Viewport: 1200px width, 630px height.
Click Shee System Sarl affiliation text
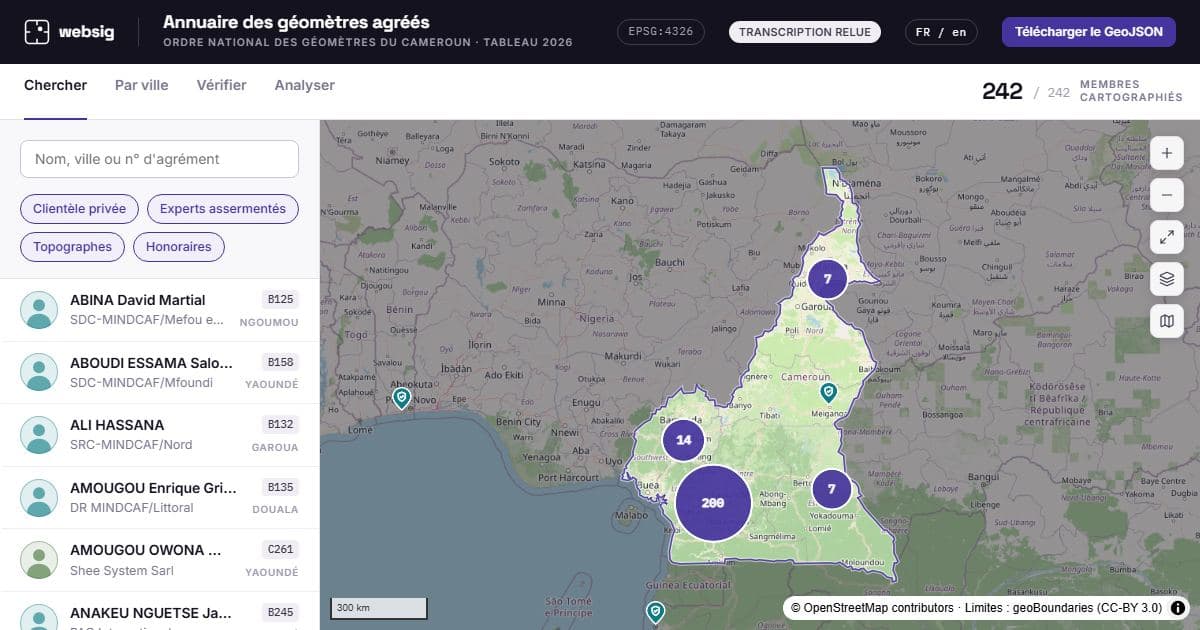(122, 570)
